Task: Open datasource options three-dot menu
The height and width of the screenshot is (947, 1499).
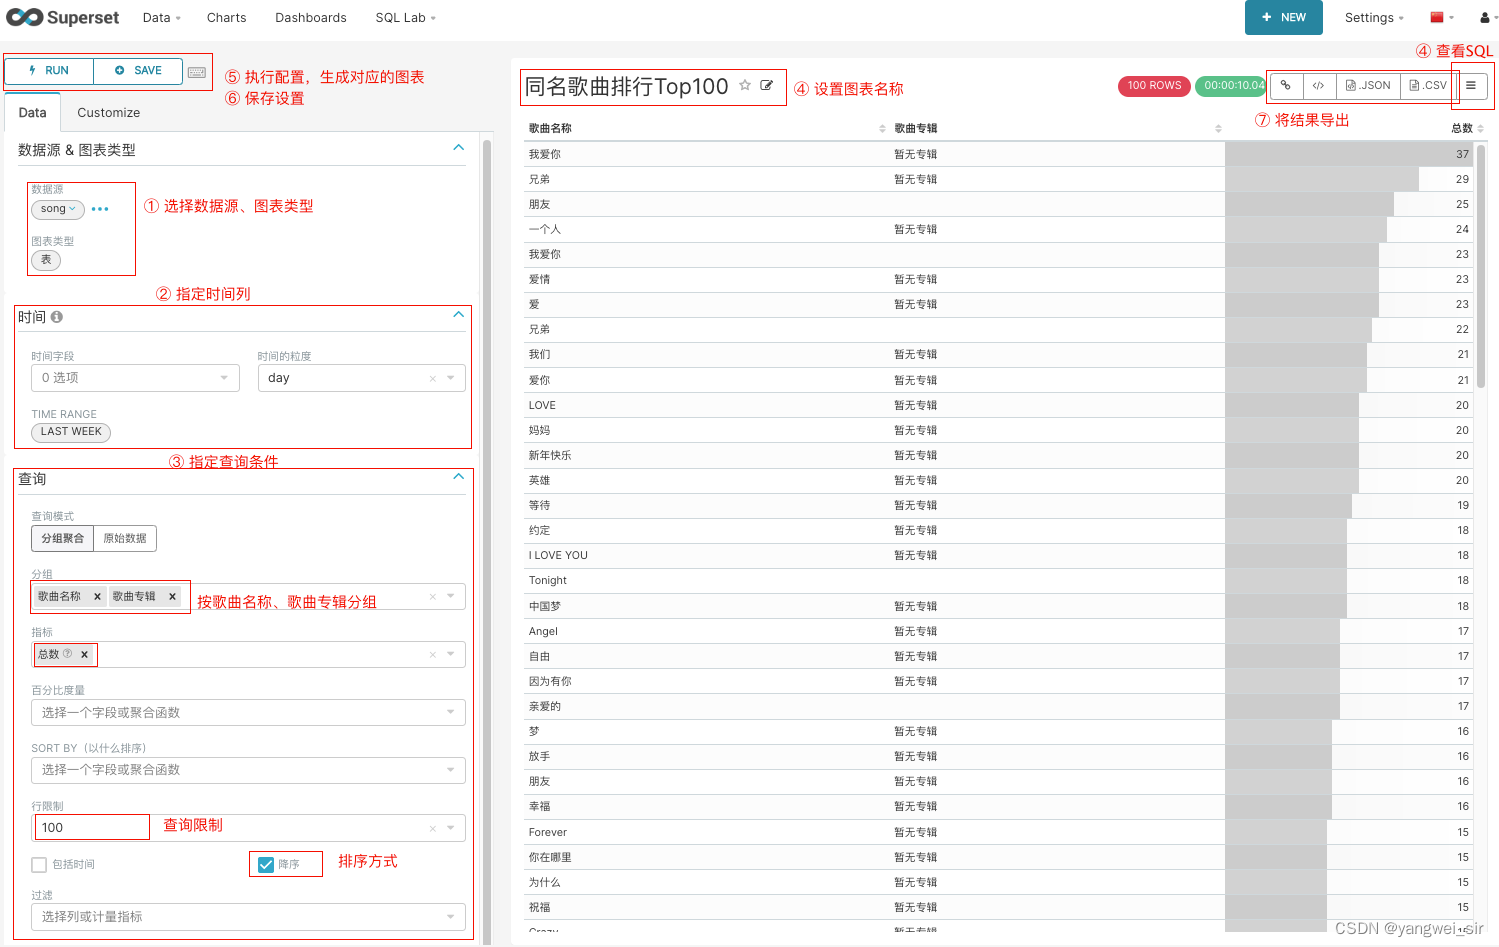Action: point(100,209)
